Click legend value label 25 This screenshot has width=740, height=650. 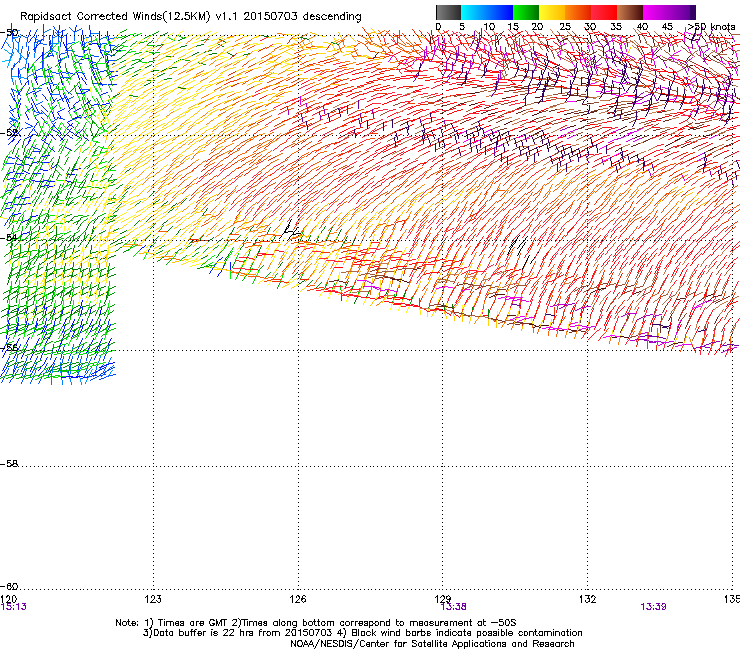coord(565,27)
